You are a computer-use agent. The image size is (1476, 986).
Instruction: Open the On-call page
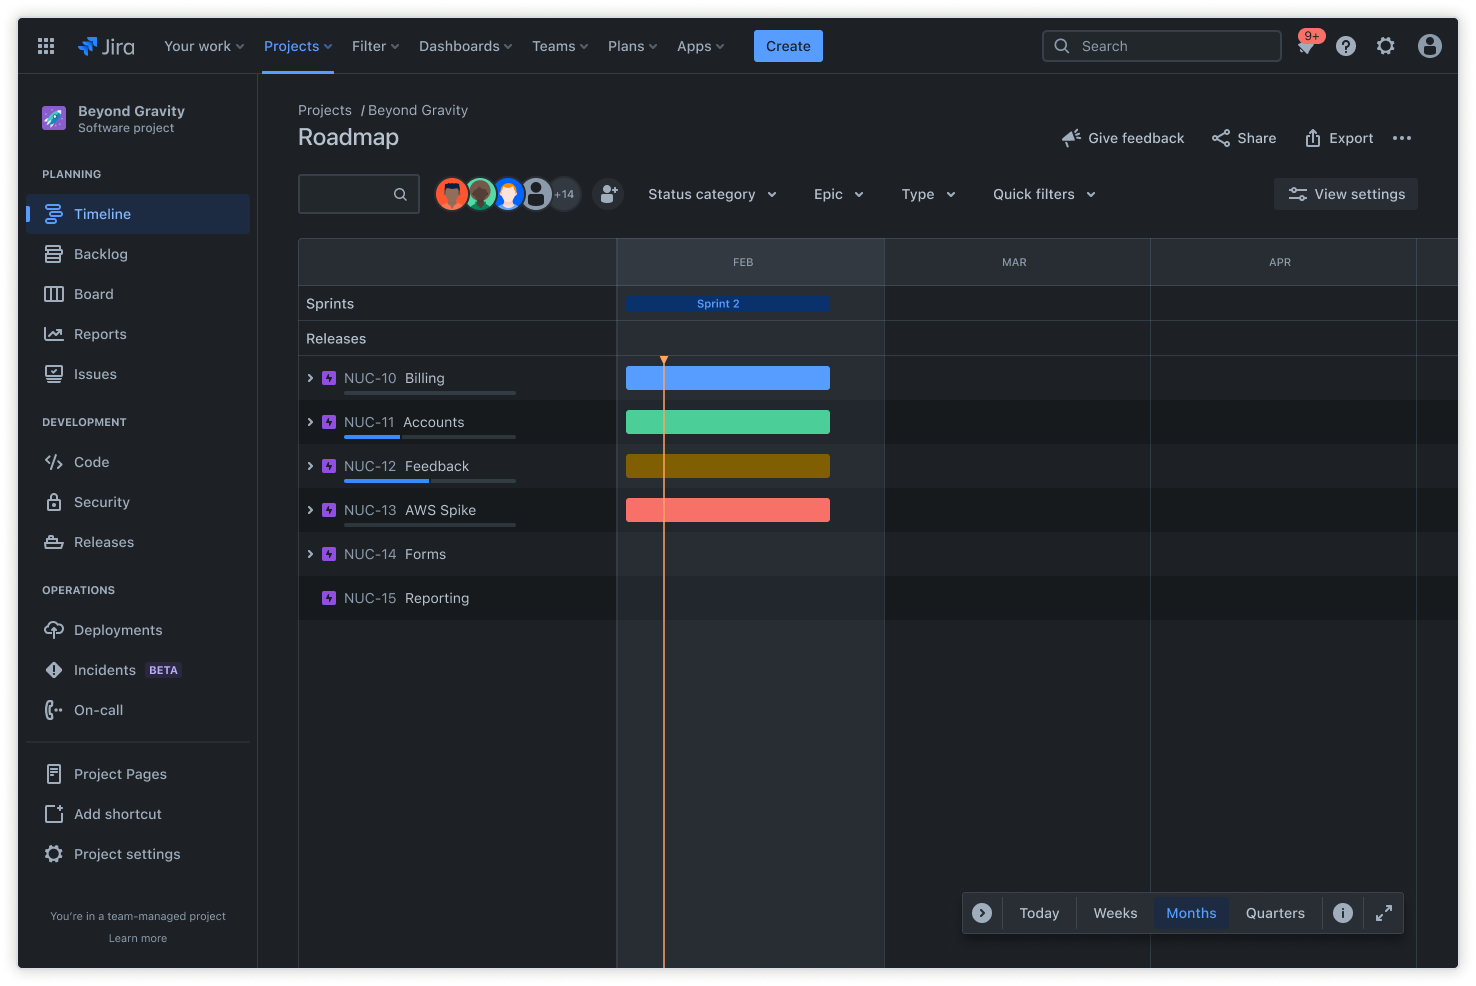point(97,709)
